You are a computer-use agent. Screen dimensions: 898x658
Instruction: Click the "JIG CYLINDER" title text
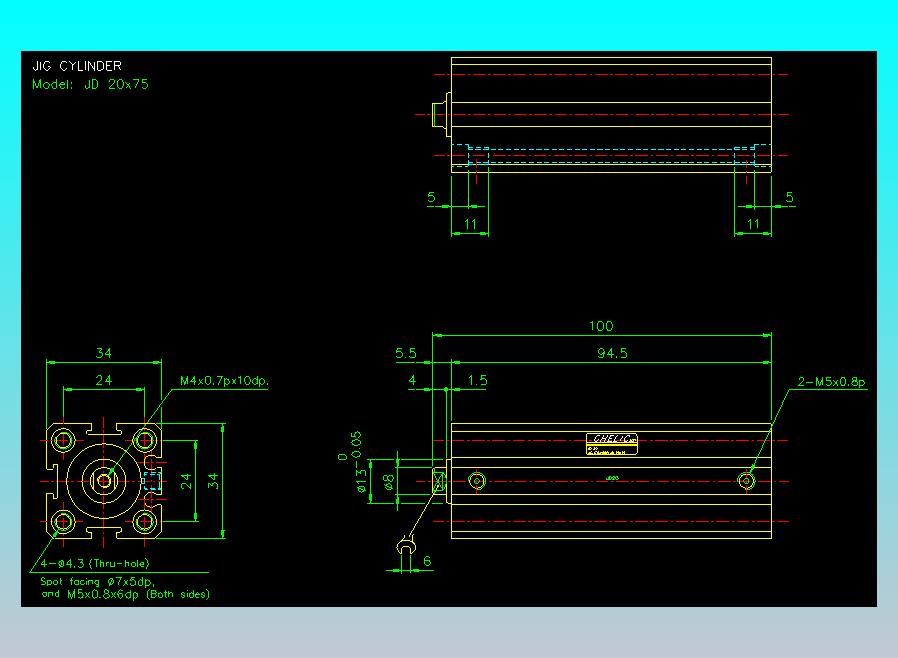click(x=77, y=66)
